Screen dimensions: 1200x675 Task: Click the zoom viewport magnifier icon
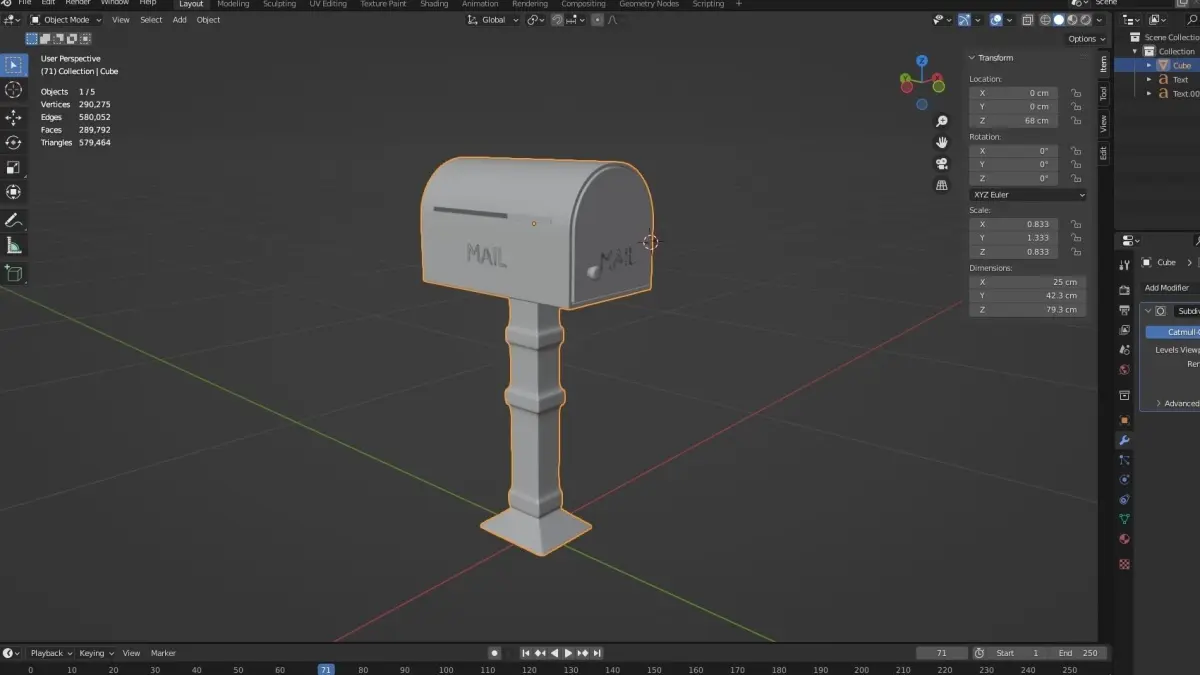(x=941, y=121)
